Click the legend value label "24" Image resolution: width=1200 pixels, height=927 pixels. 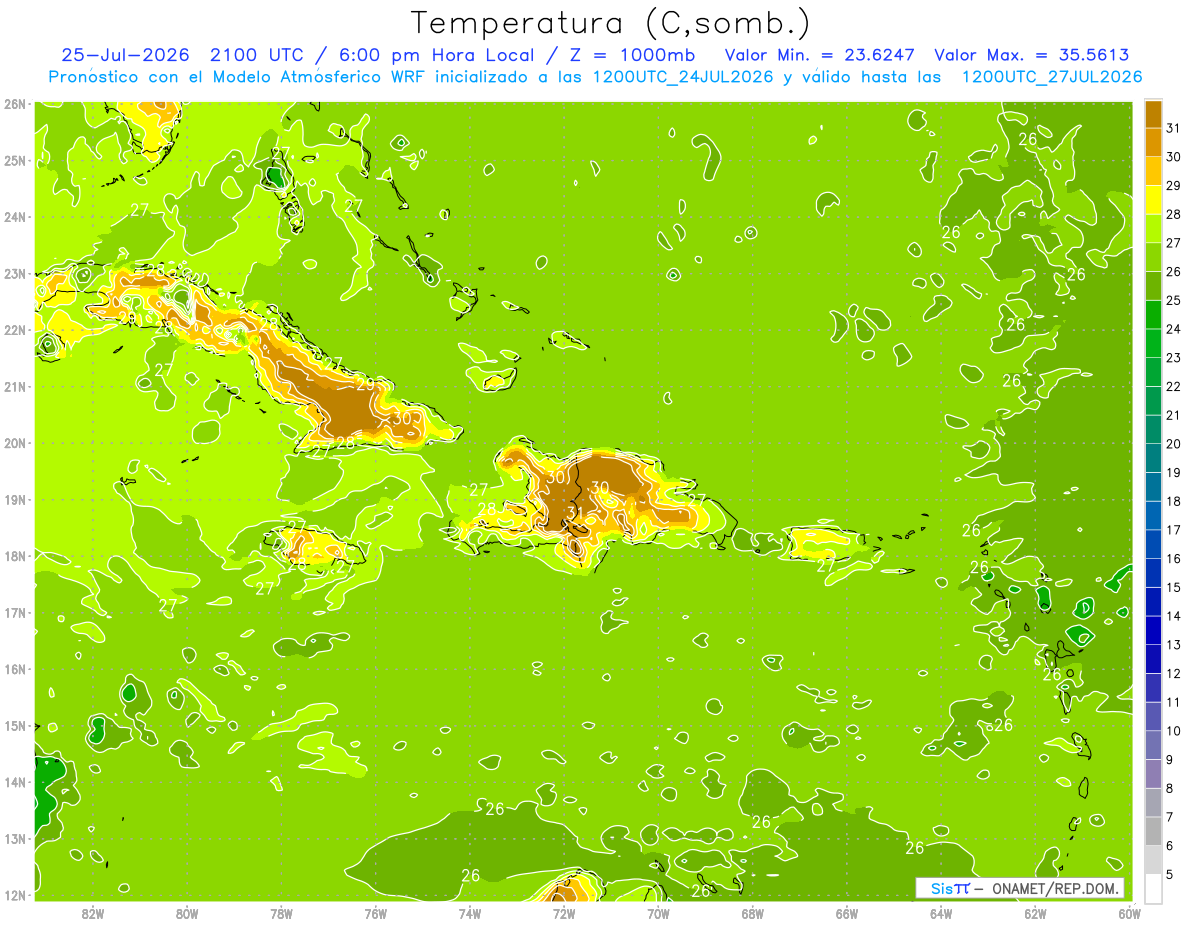pyautogui.click(x=1173, y=329)
